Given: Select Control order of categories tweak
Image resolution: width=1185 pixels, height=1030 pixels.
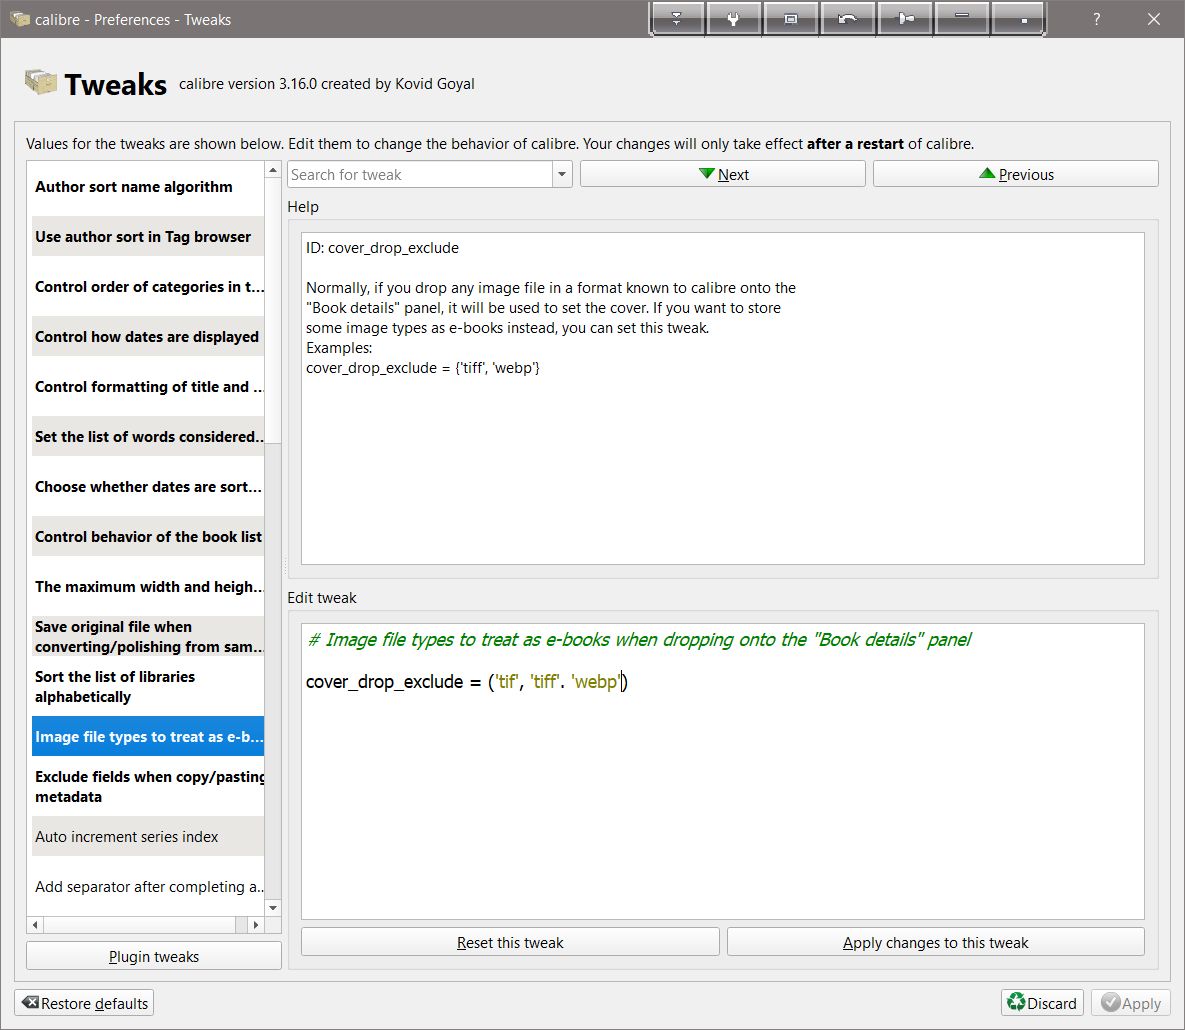Looking at the screenshot, I should pyautogui.click(x=148, y=286).
